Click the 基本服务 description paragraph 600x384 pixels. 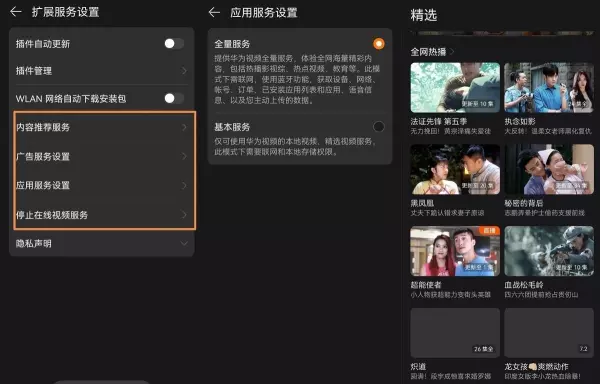295,146
